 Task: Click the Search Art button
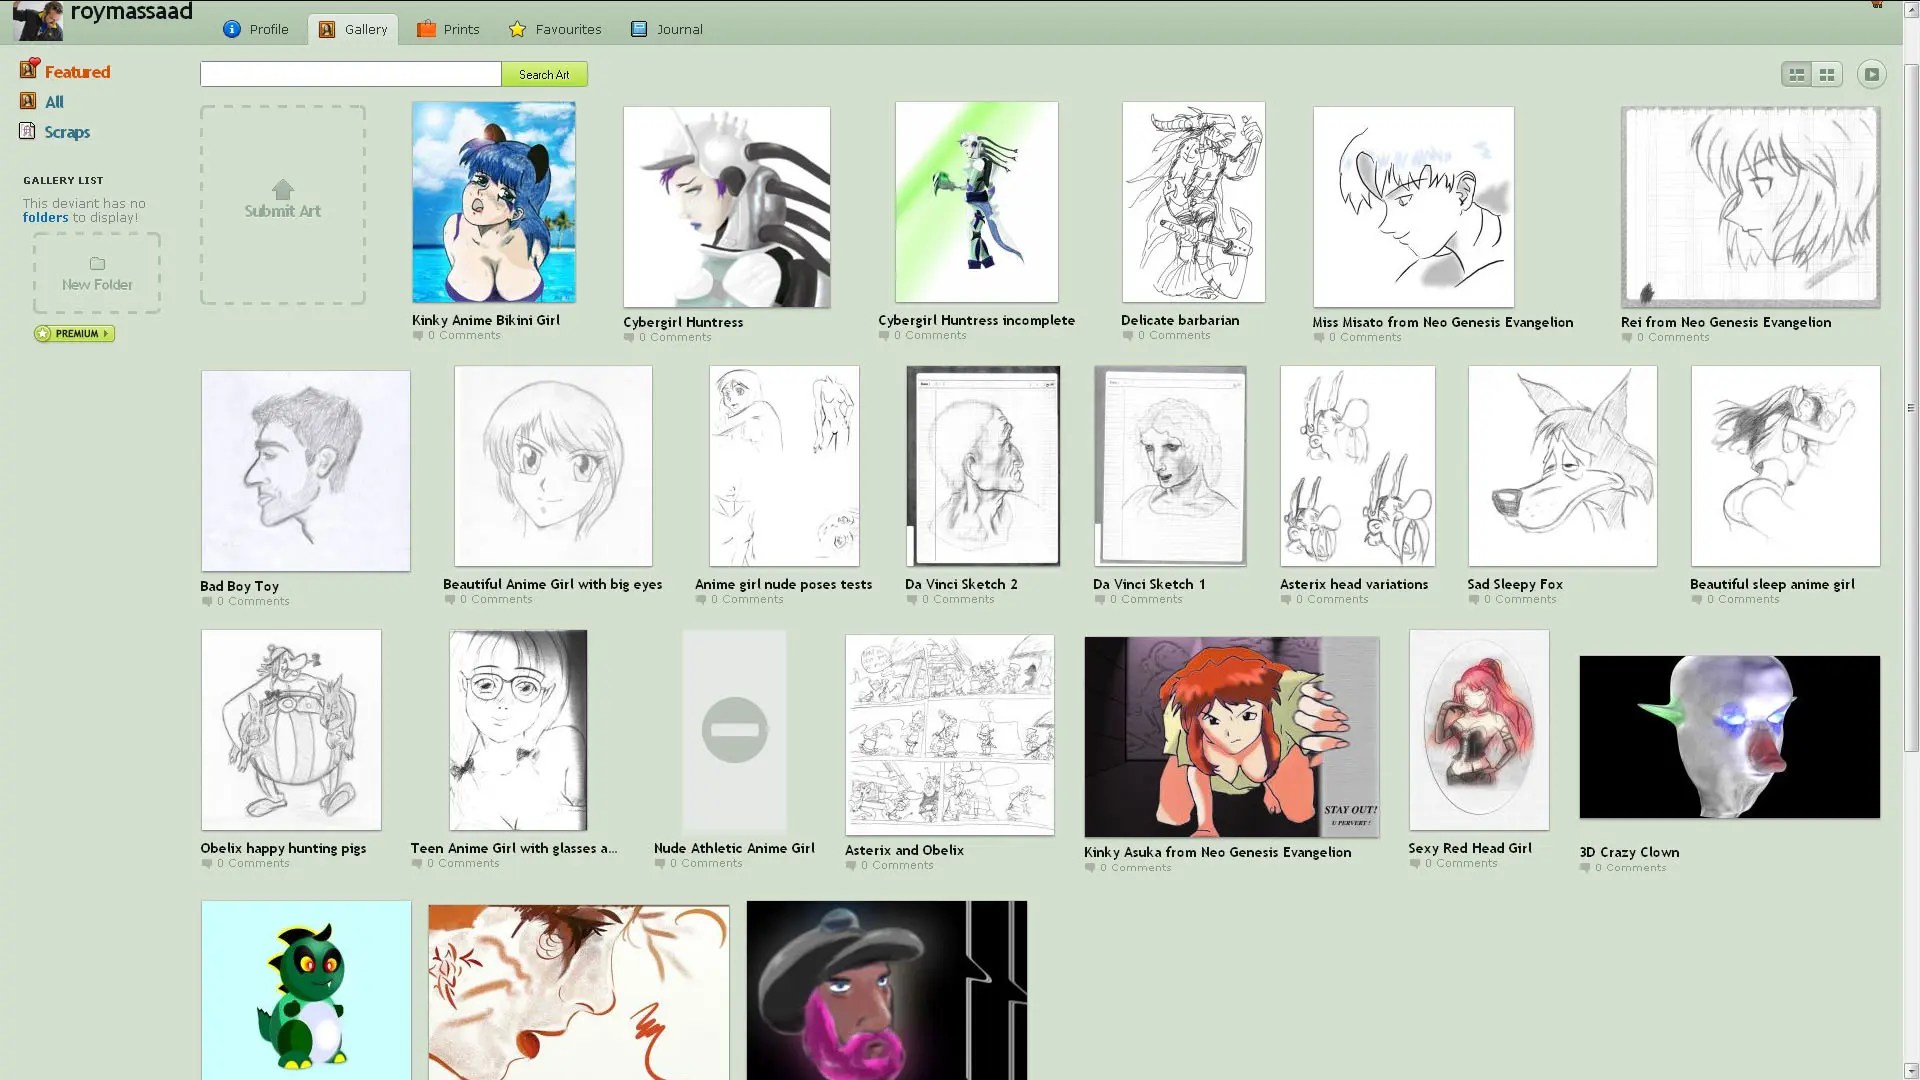544,74
